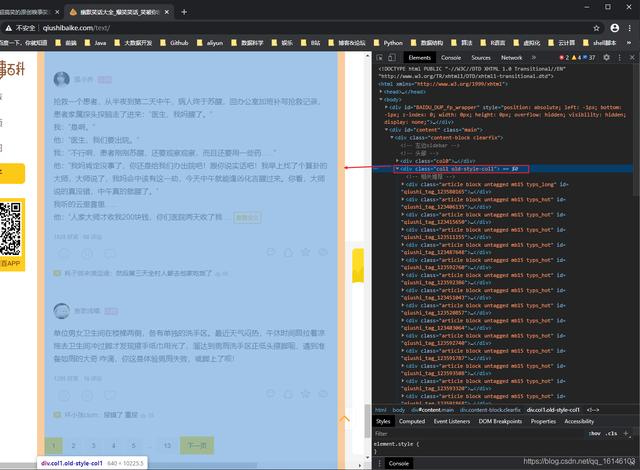Click the first post author's avatar
640x470 pixels.
coord(62,79)
